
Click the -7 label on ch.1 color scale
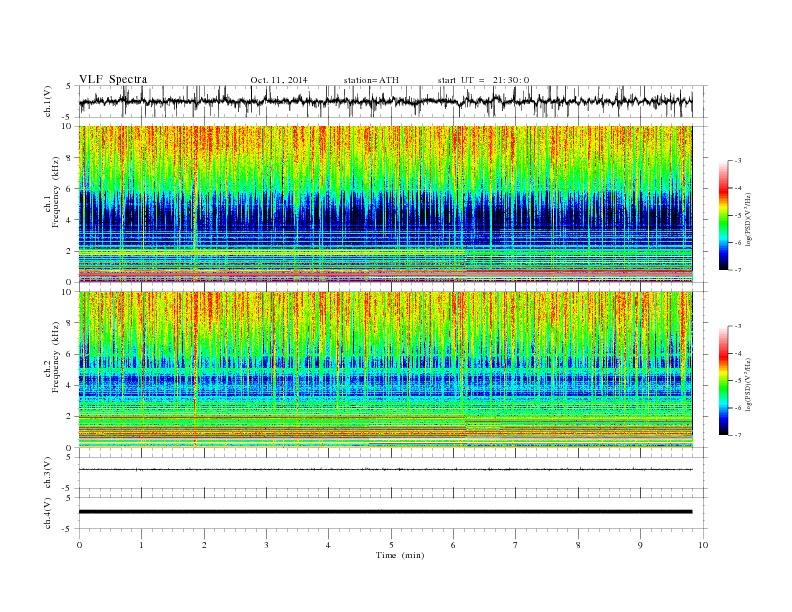click(738, 270)
